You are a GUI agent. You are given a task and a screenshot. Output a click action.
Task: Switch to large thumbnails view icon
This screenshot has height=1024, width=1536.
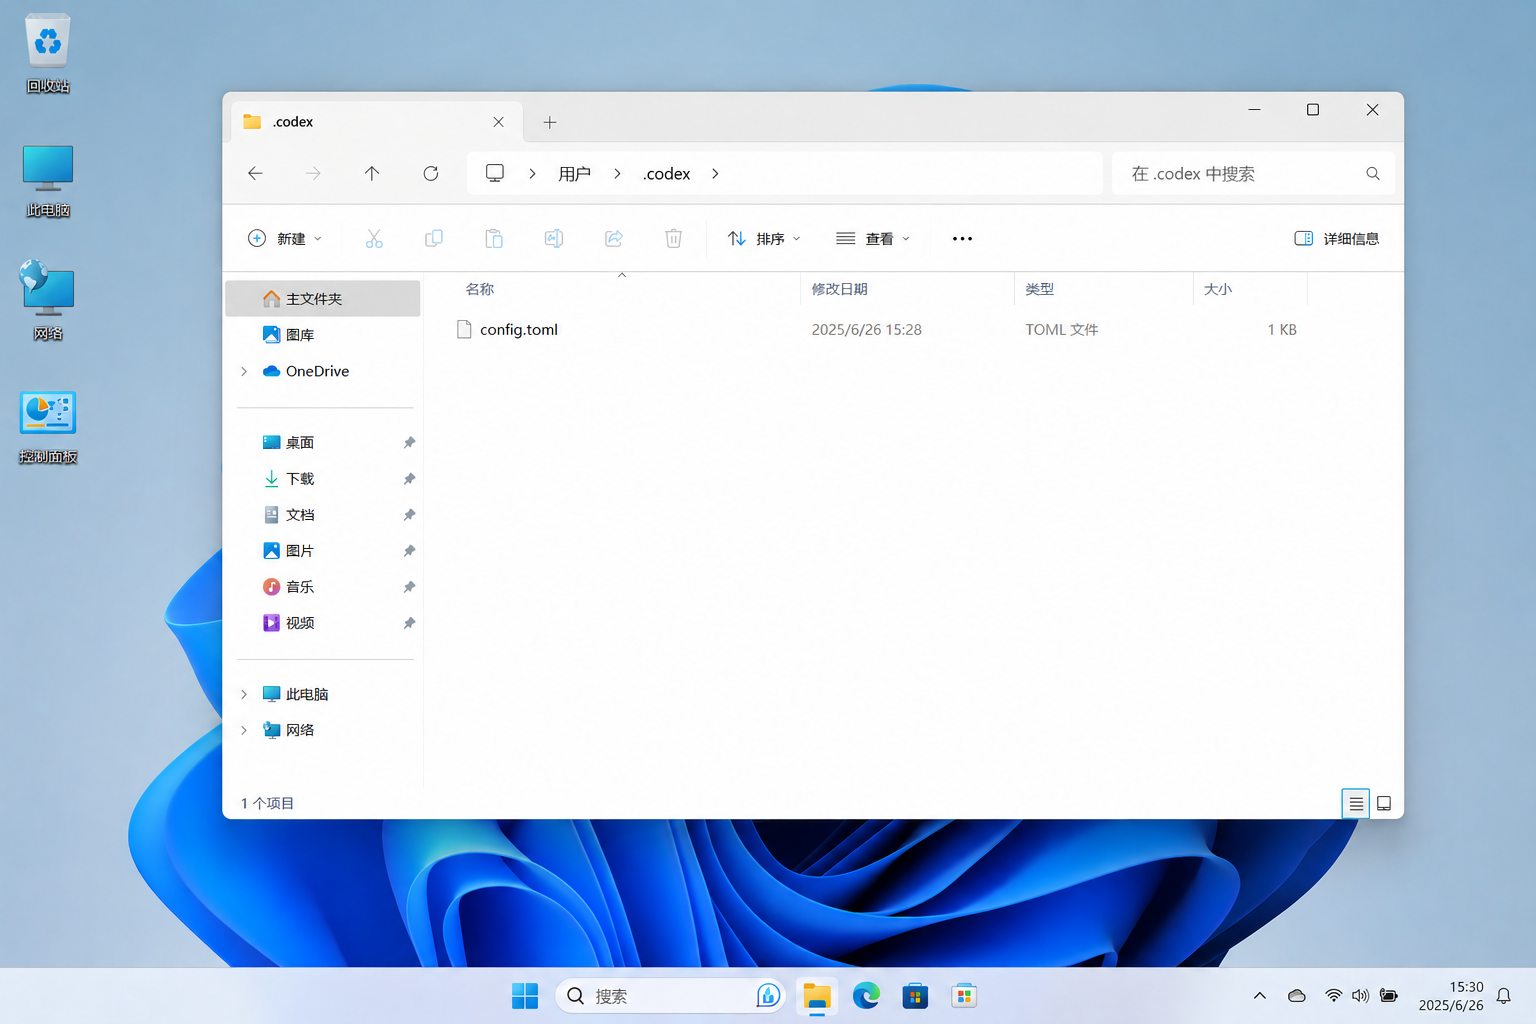1384,803
